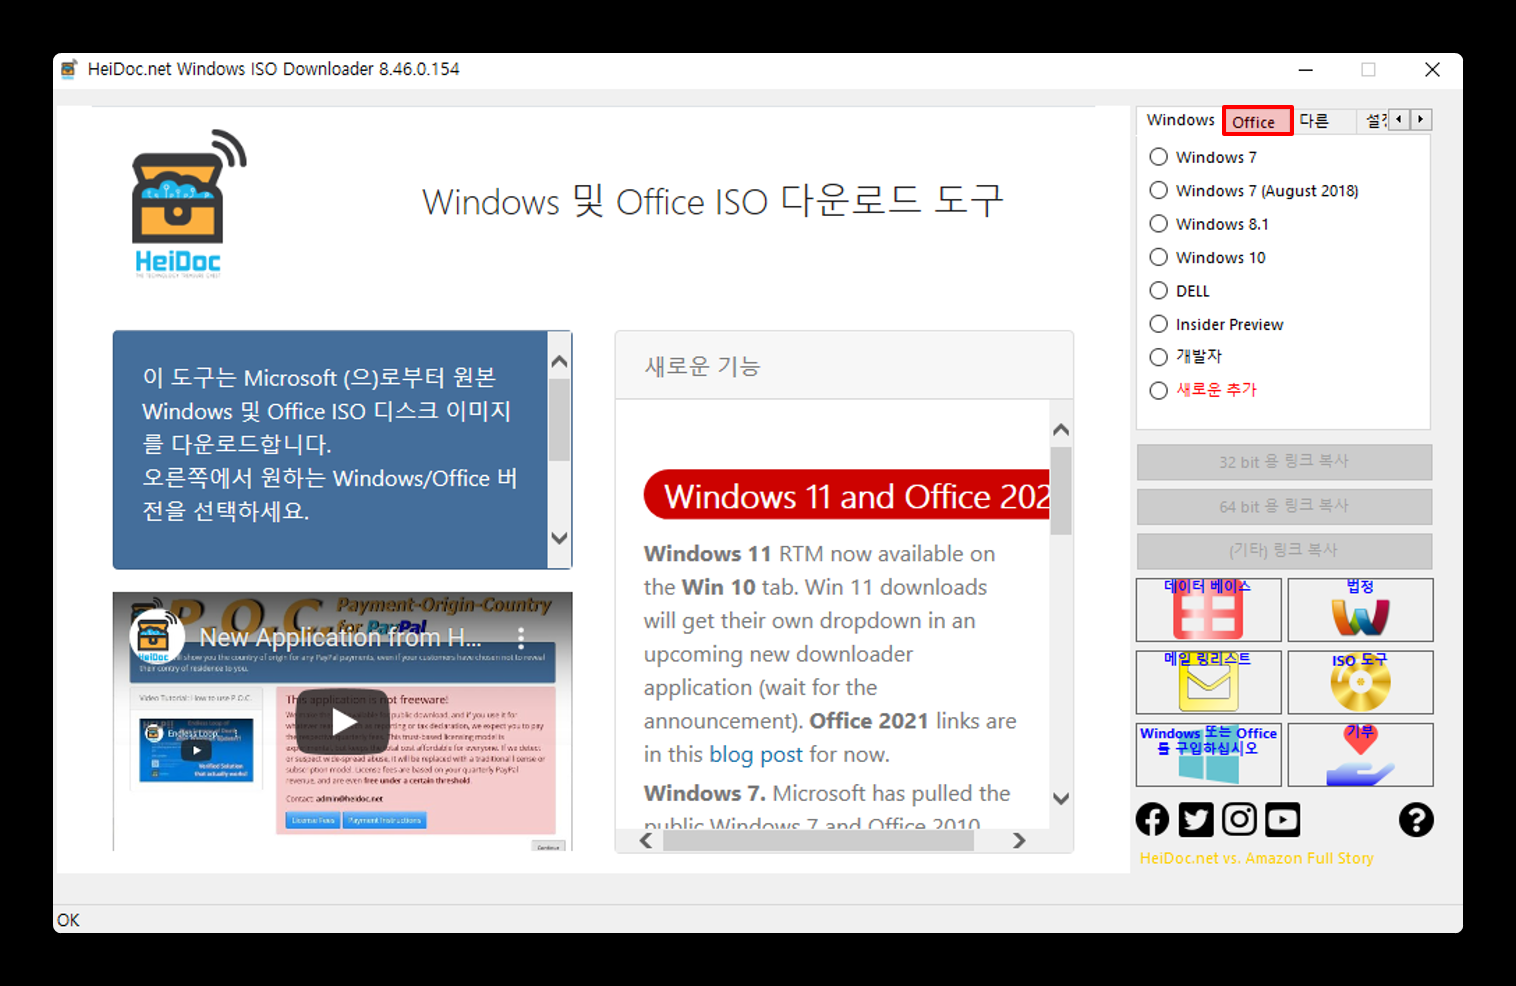Open the 법정 legal icon button

[x=1360, y=610]
